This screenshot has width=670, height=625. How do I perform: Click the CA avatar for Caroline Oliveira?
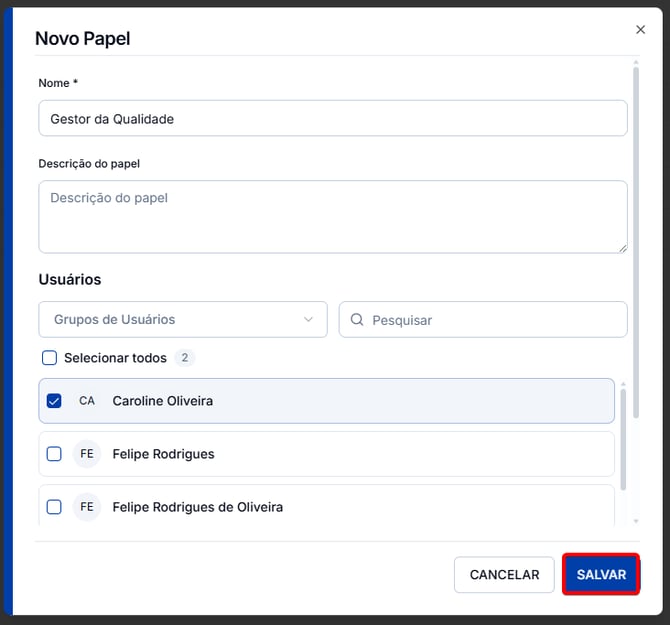pos(87,401)
